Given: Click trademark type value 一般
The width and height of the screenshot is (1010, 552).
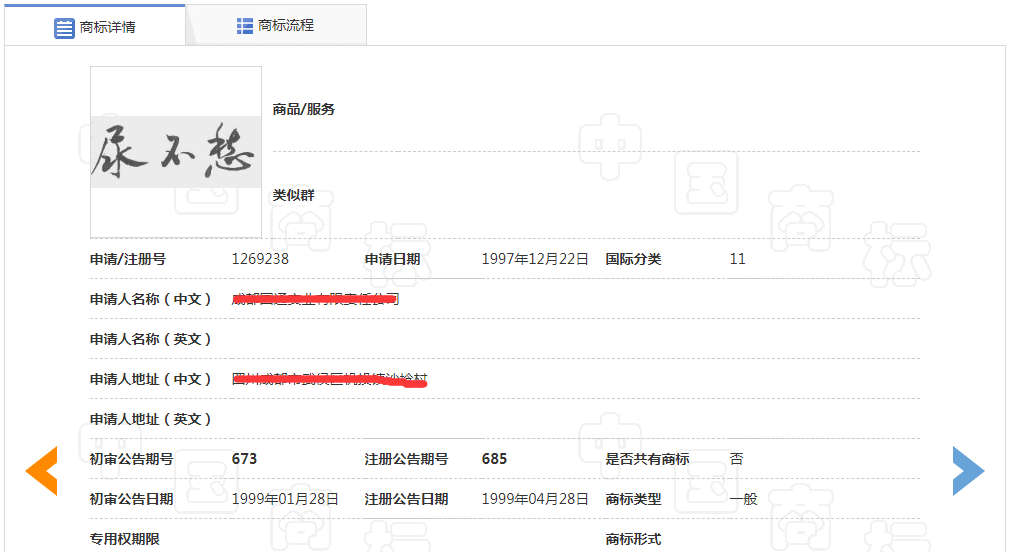Looking at the screenshot, I should coord(743,499).
